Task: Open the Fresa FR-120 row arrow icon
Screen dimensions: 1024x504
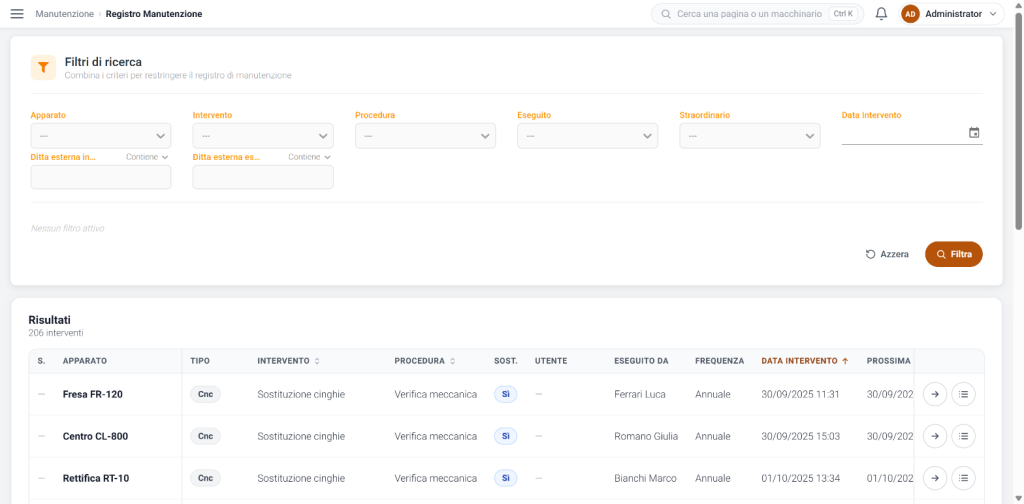Action: coord(935,394)
